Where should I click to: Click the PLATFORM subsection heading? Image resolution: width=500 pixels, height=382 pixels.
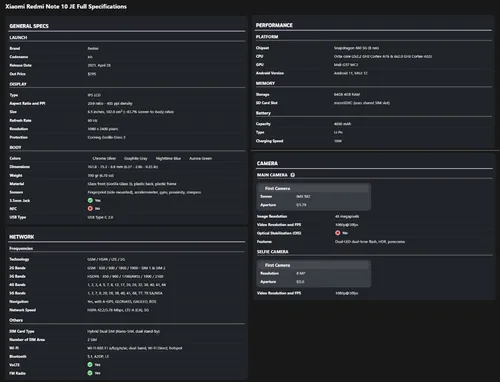267,37
